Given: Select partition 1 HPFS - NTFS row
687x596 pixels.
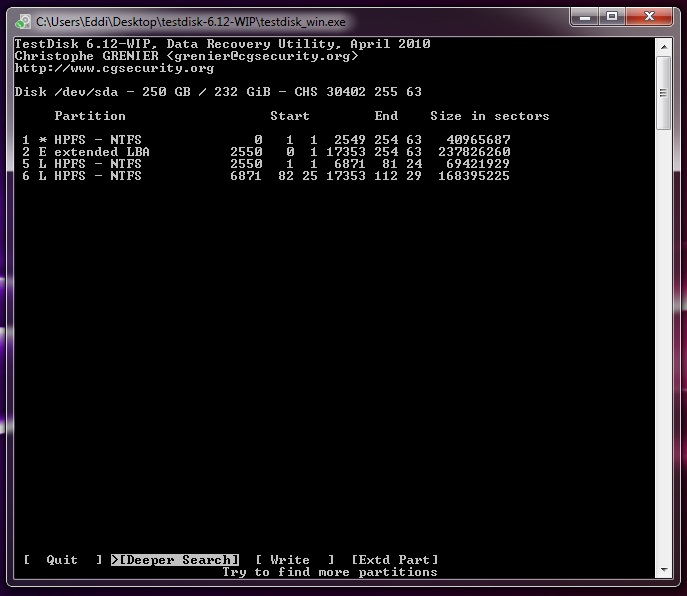Looking at the screenshot, I should coord(266,140).
